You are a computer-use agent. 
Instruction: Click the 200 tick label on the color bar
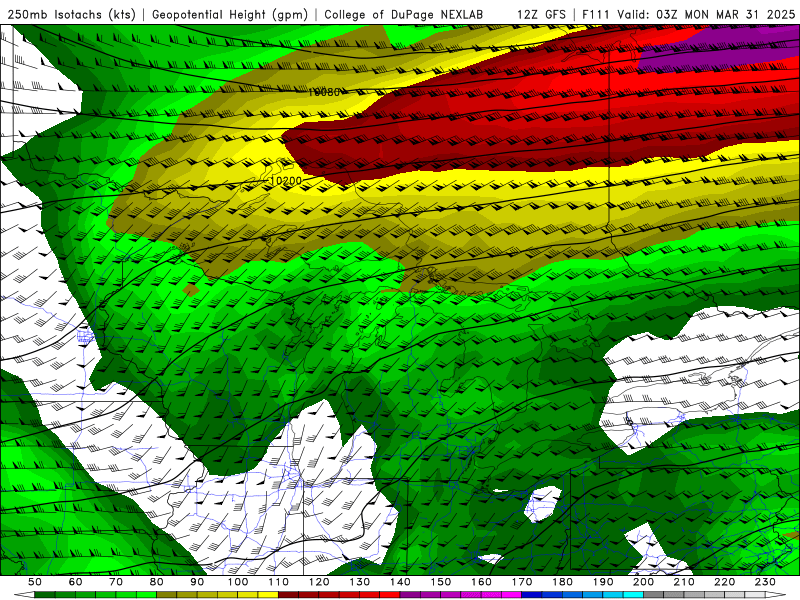[643, 582]
